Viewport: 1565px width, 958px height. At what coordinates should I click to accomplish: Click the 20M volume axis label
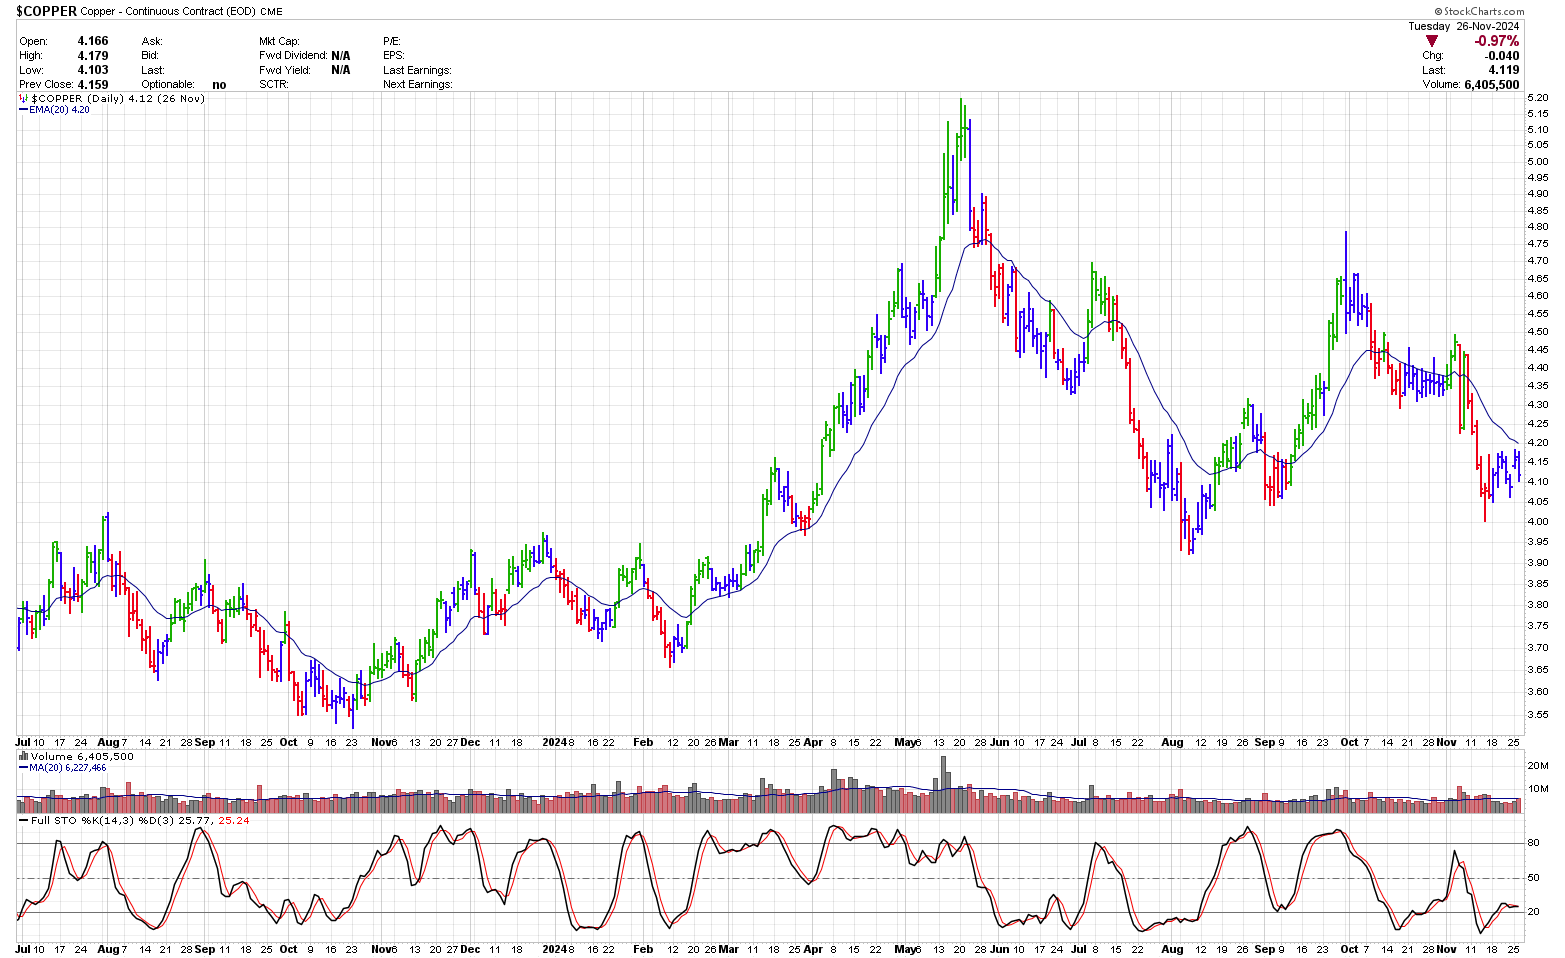coord(1538,766)
